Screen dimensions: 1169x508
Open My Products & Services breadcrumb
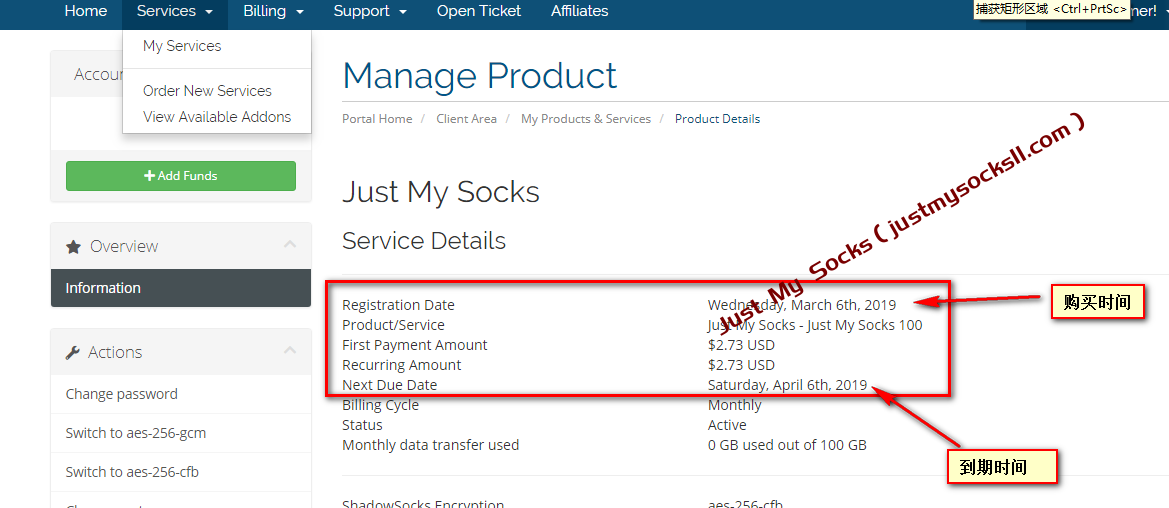585,119
